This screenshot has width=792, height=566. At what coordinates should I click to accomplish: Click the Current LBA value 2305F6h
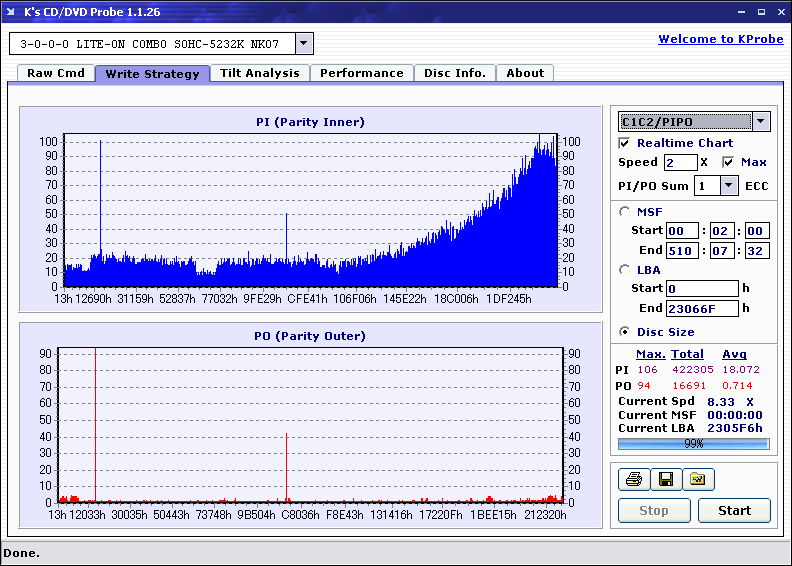(734, 428)
